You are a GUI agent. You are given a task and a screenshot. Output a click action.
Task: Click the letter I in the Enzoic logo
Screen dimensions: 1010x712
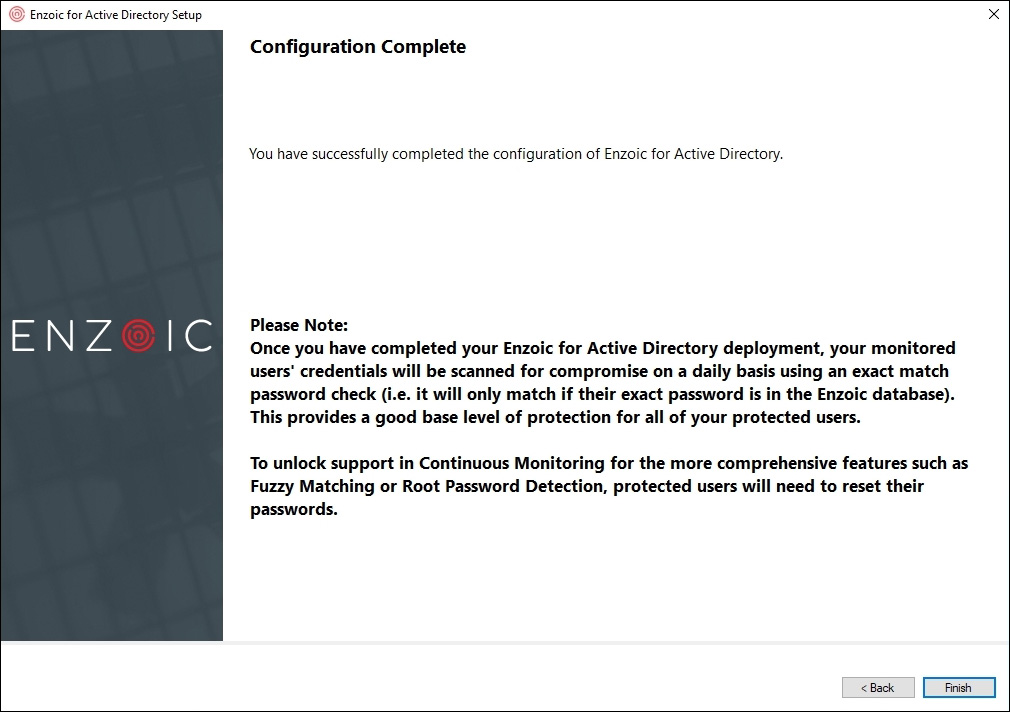170,335
